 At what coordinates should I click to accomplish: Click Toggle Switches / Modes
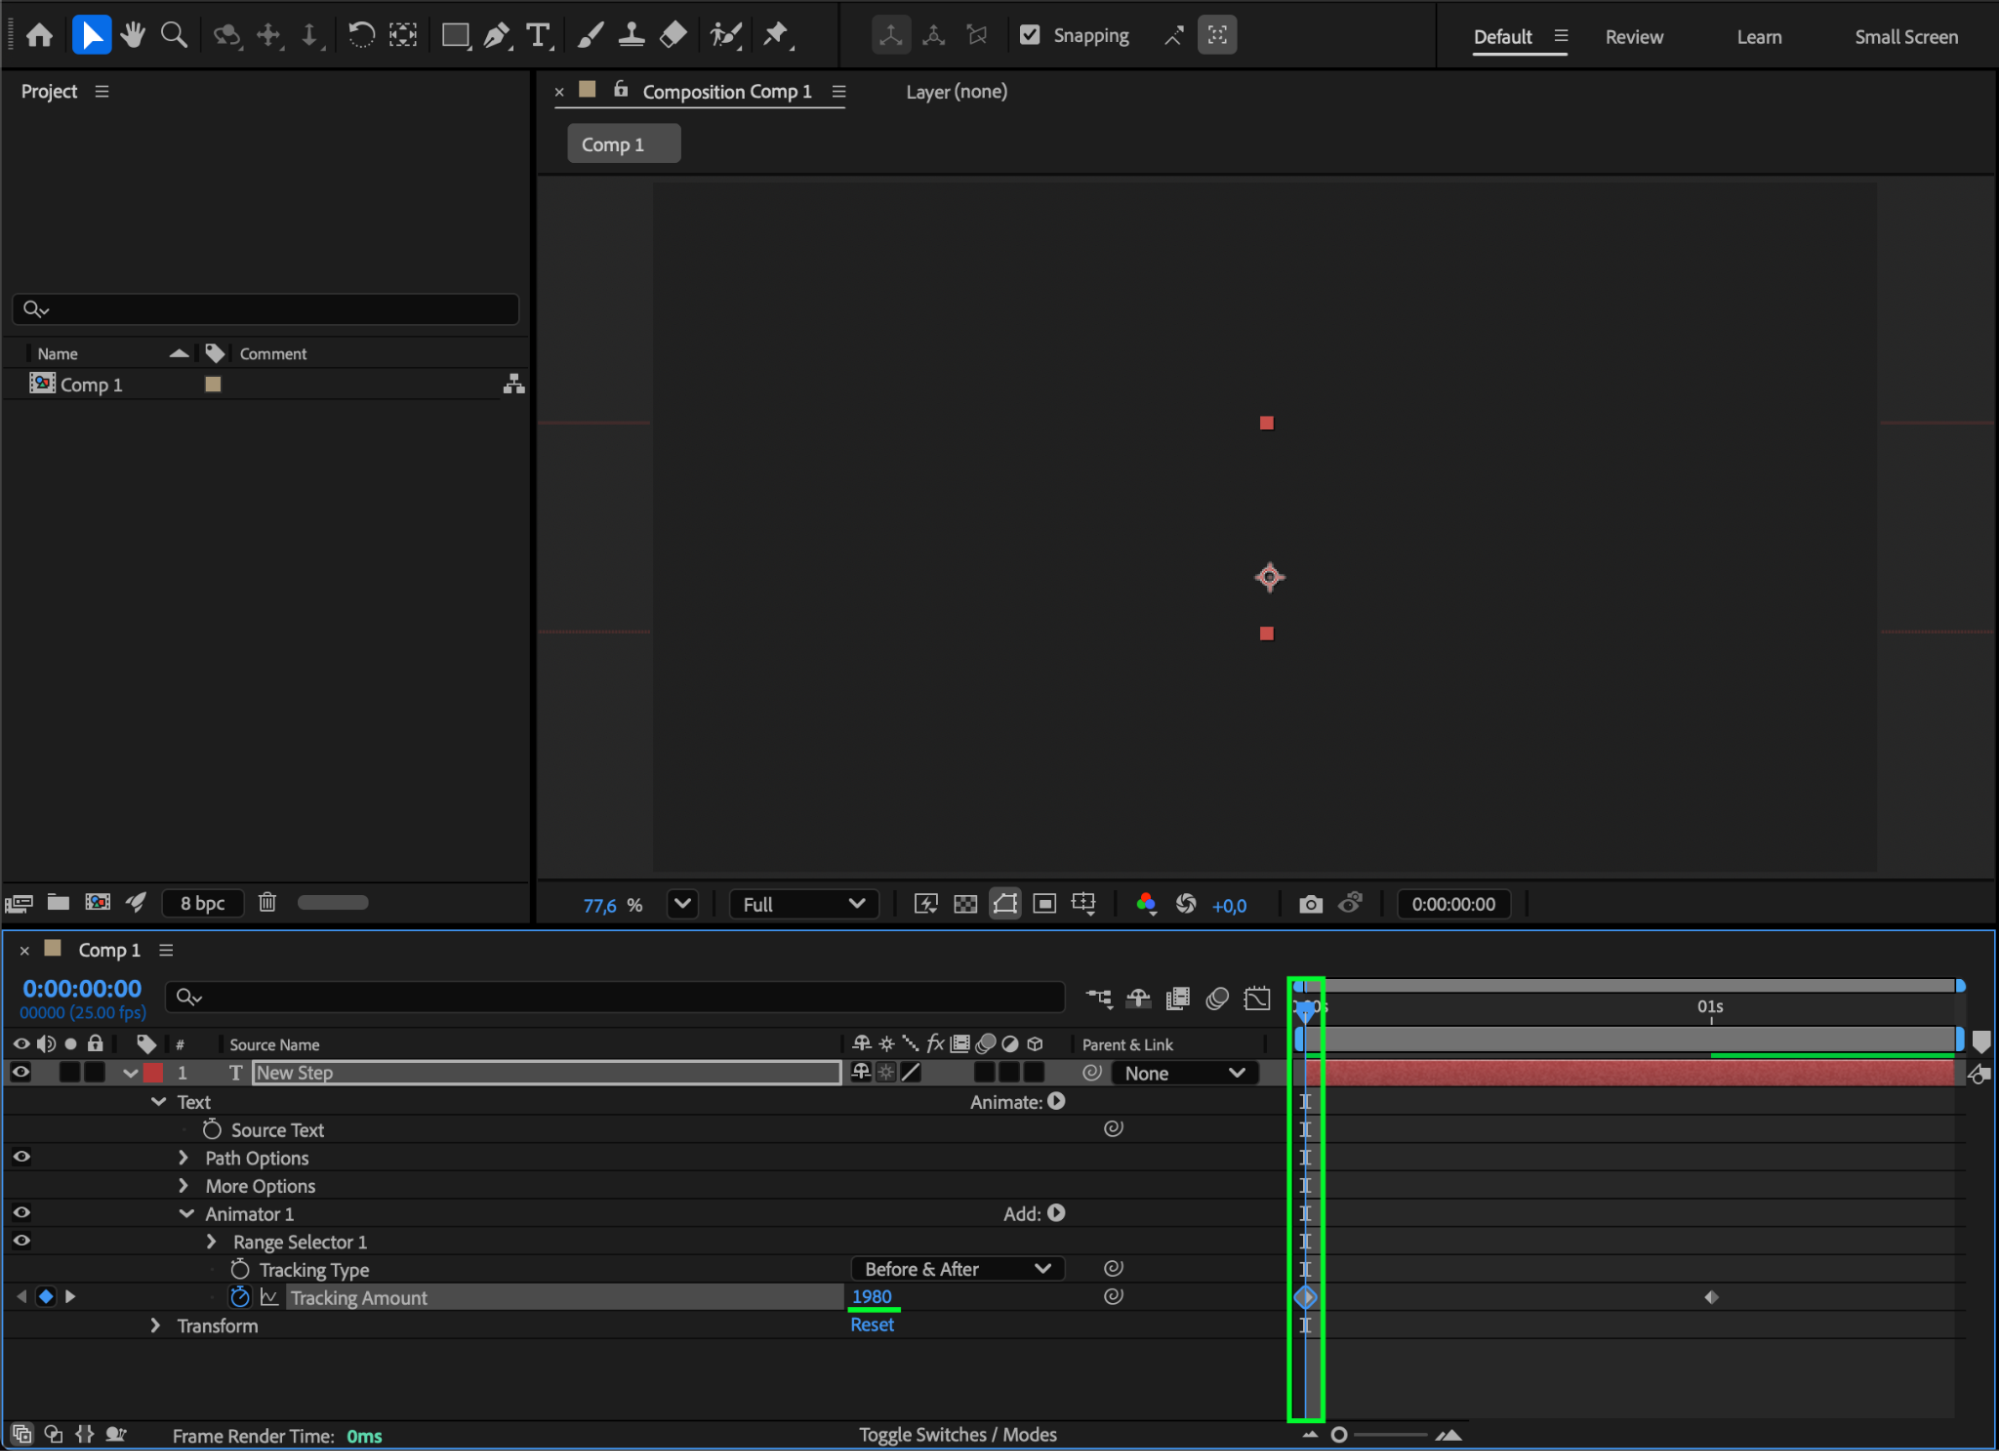pyautogui.click(x=957, y=1434)
